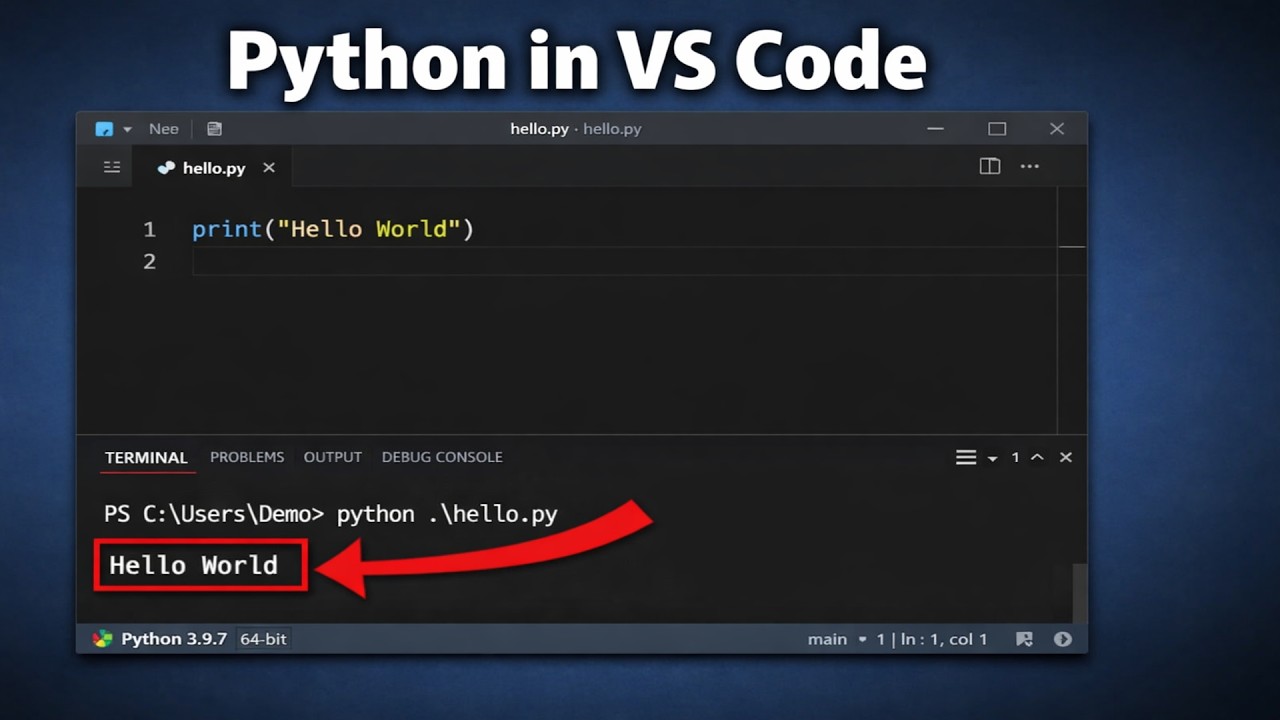Split the editor with the split icon
1280x720 pixels.
[990, 167]
